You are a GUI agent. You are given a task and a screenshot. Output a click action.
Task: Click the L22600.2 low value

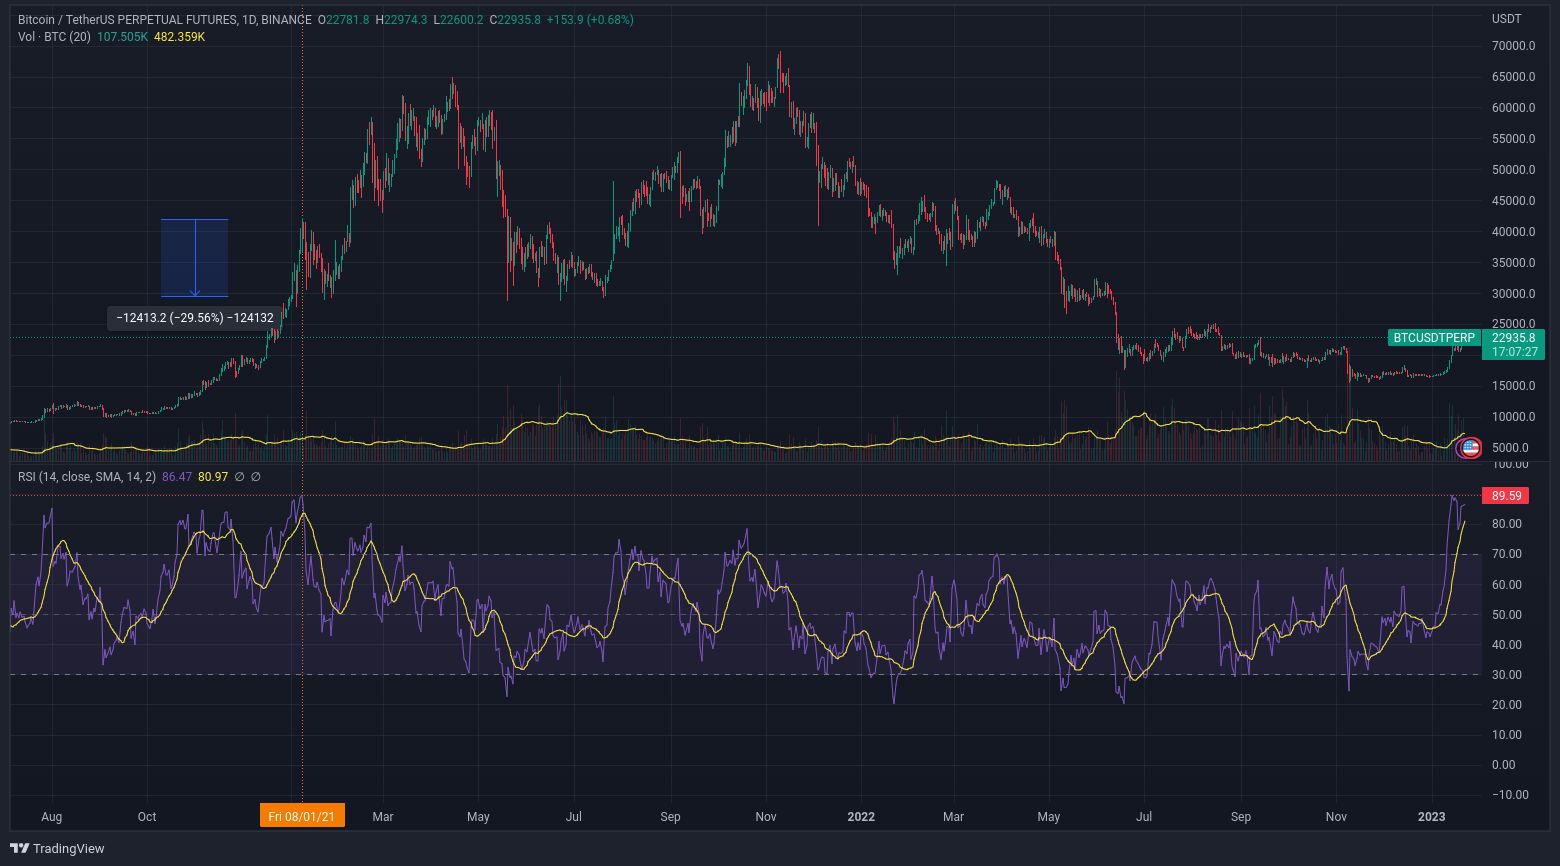458,19
